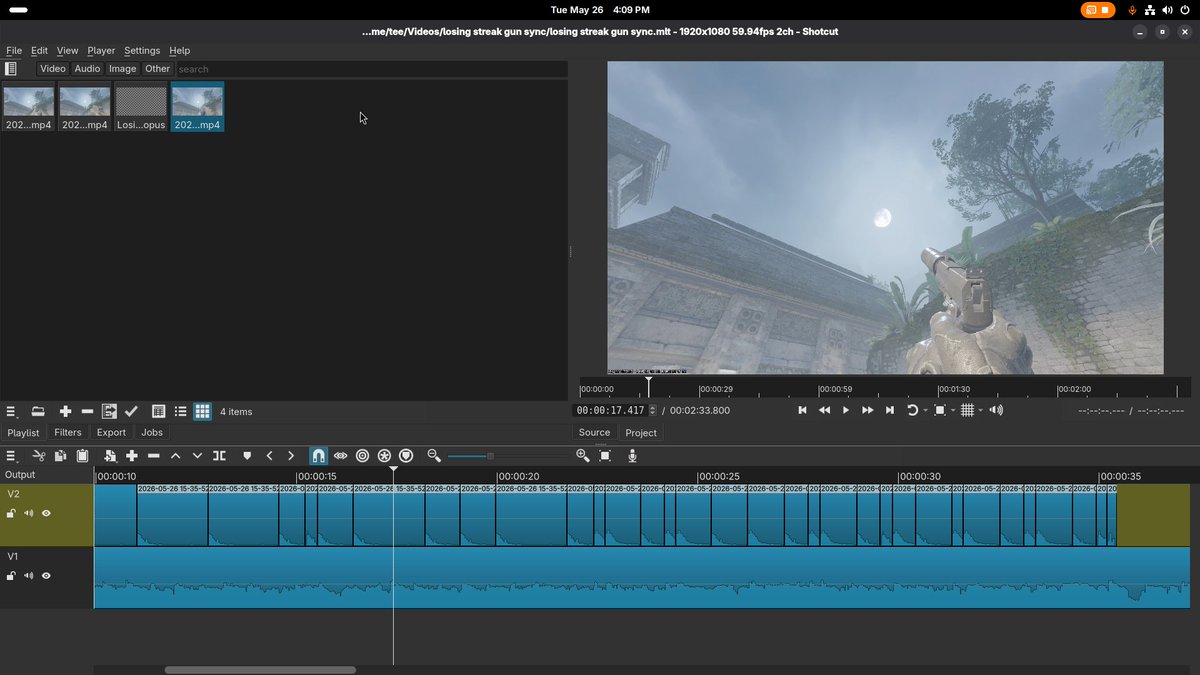
Task: Skip to the previous point in player
Action: tap(802, 410)
